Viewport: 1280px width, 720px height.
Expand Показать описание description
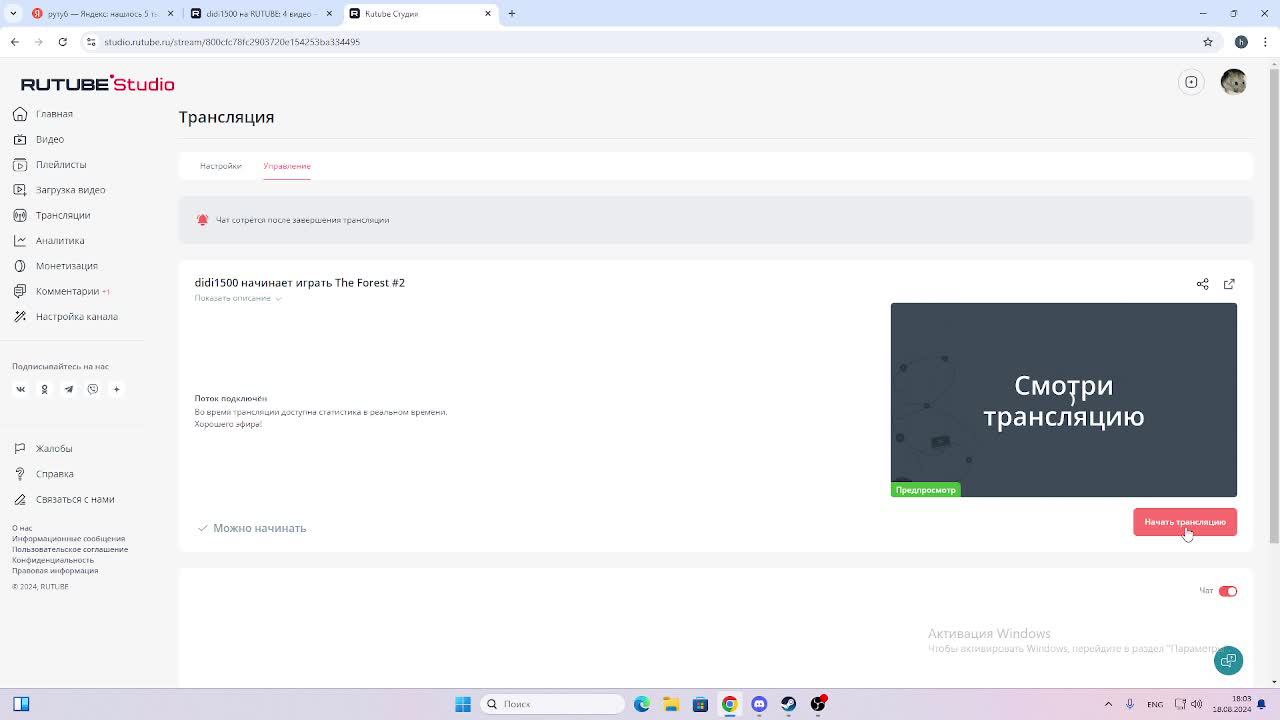238,298
